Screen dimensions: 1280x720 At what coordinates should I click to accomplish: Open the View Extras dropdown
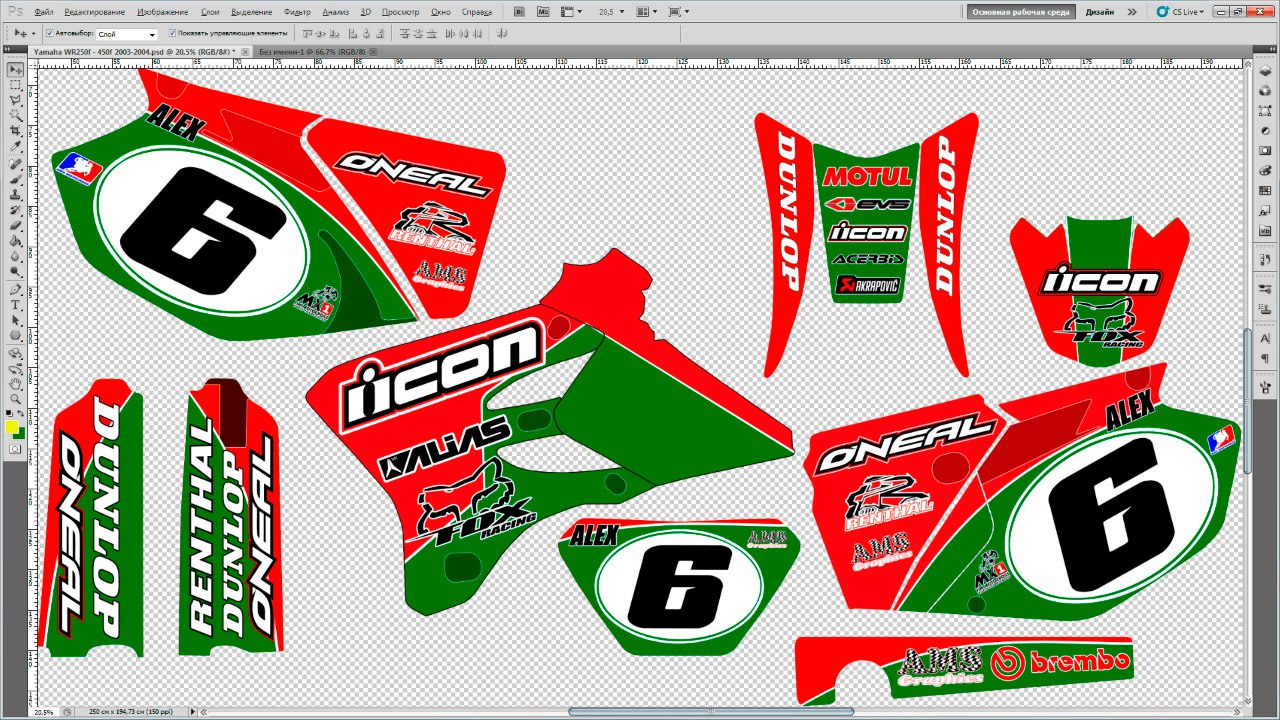pos(571,12)
